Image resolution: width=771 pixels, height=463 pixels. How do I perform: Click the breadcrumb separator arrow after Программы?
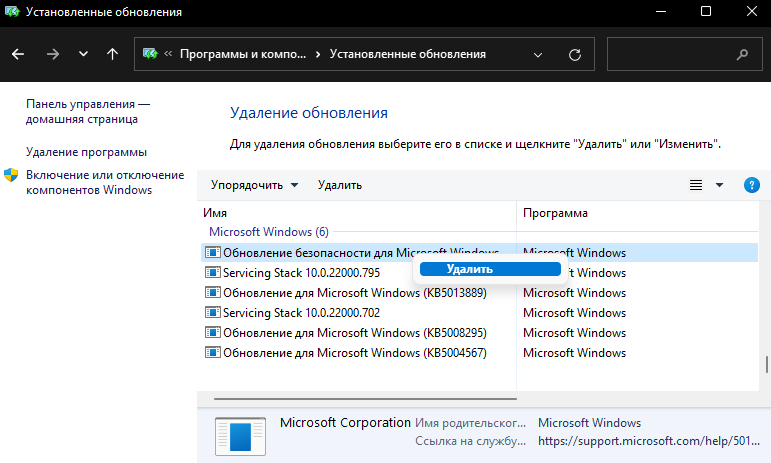318,54
